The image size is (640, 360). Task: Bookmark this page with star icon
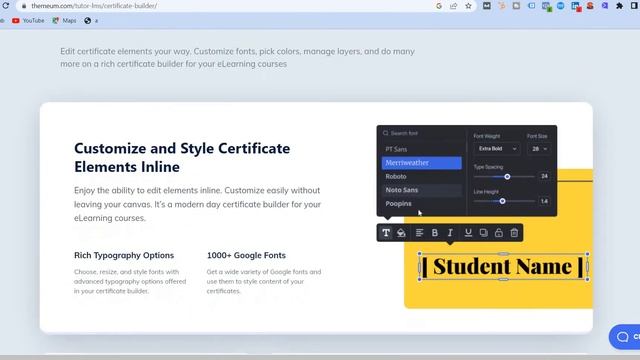468,6
